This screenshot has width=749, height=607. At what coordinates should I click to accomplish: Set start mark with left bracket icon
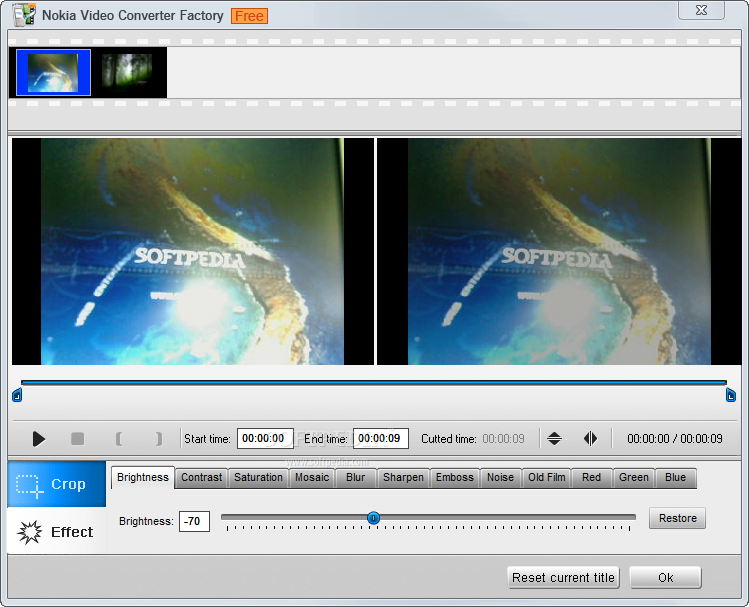[119, 438]
